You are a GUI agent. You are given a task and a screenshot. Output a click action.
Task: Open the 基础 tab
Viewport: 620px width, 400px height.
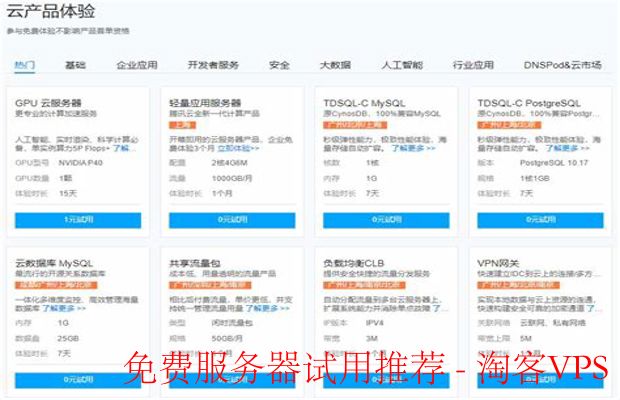pos(75,65)
